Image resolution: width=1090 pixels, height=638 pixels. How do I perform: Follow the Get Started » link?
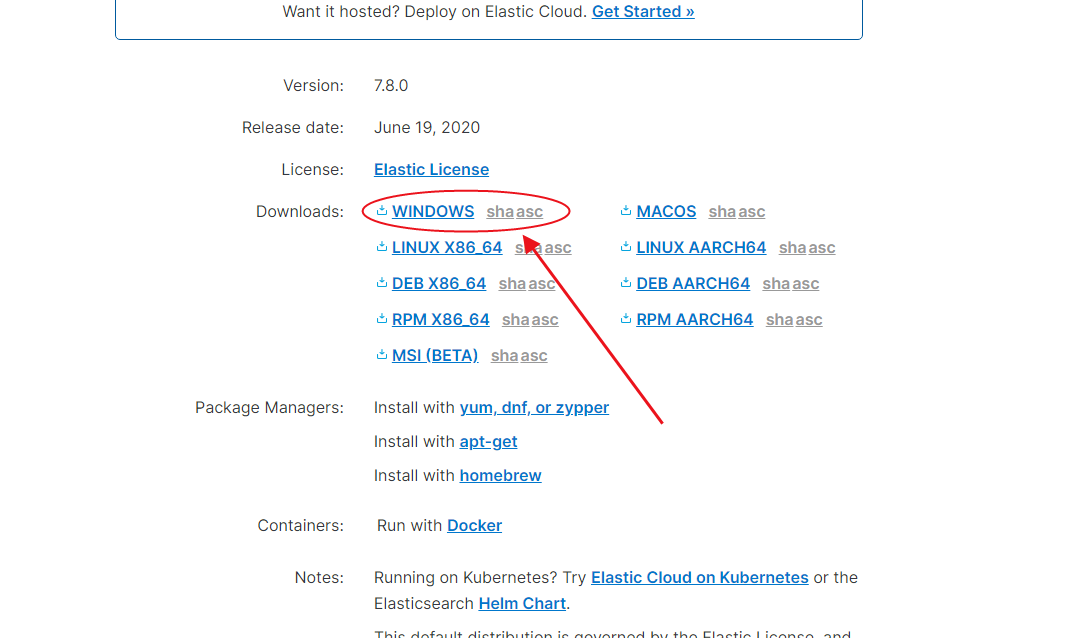(x=643, y=12)
